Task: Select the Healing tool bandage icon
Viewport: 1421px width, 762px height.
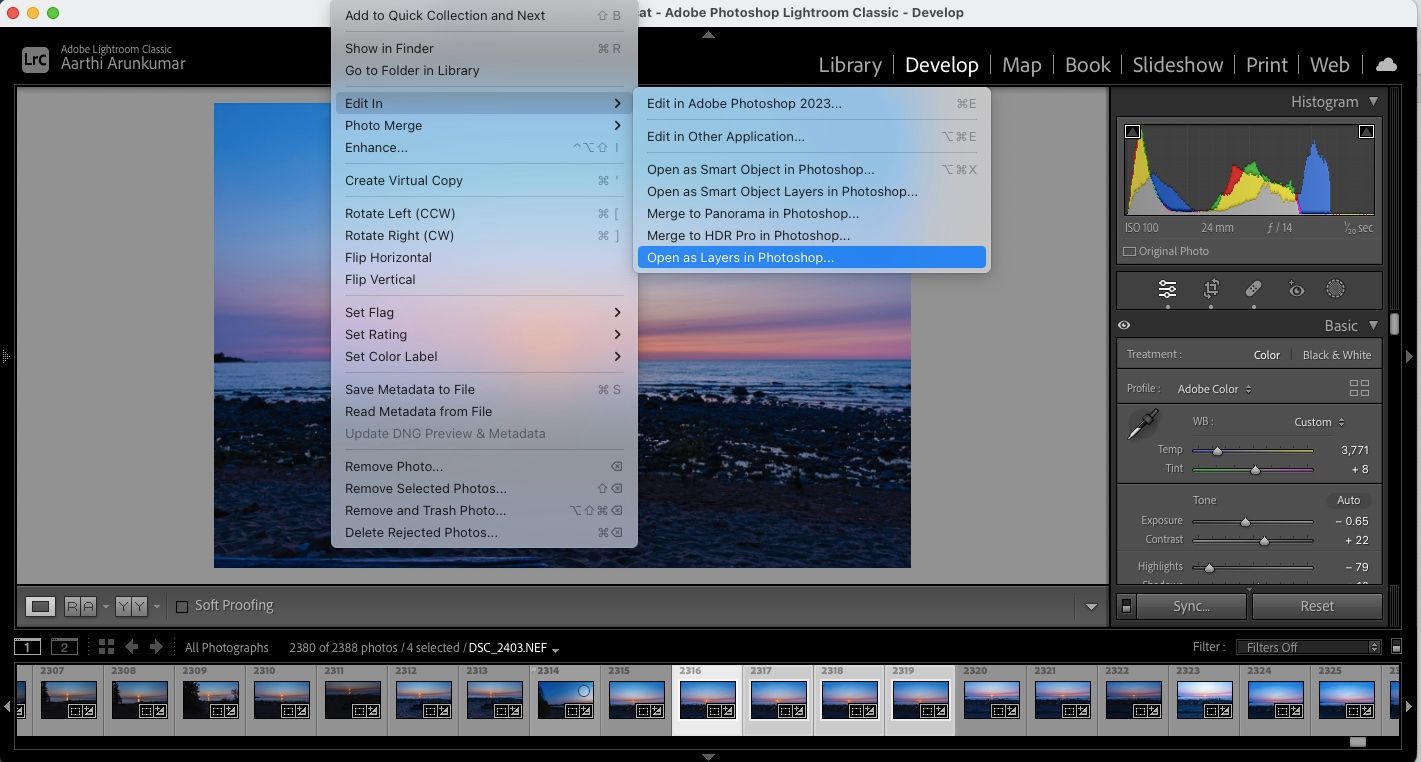Action: pos(1253,289)
